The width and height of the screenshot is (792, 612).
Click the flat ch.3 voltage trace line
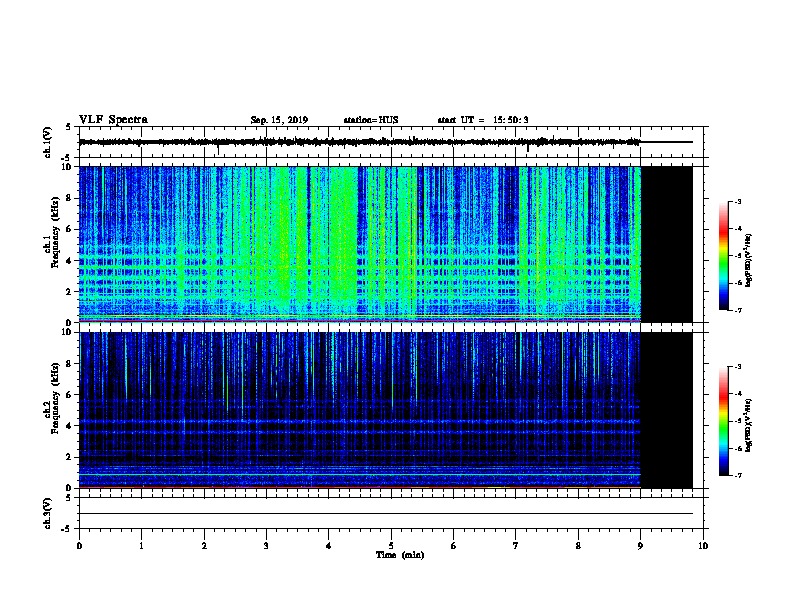tap(386, 514)
